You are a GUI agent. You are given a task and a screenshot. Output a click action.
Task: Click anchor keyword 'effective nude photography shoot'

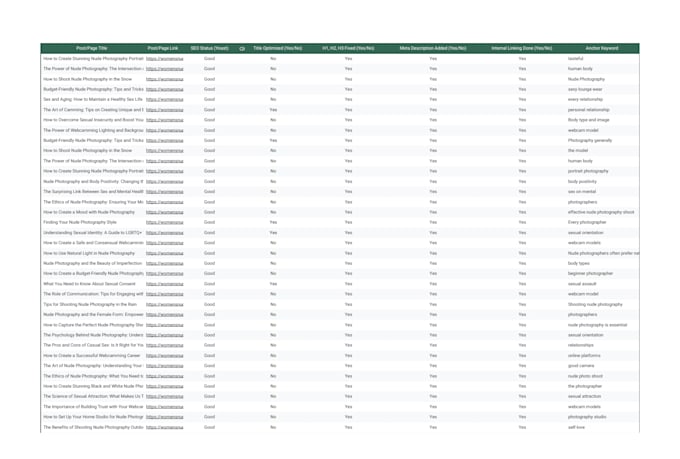point(601,212)
